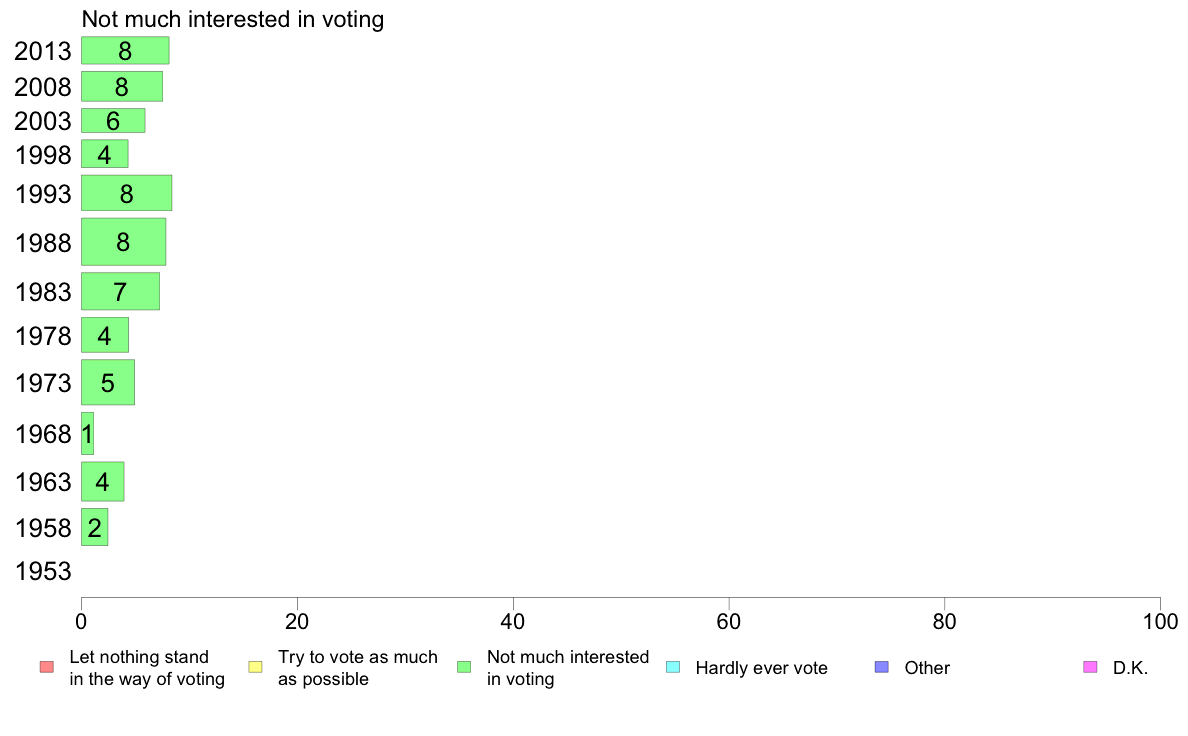The height and width of the screenshot is (736, 1188).
Task: Select the 2013 bar showing 8
Action: coord(125,51)
